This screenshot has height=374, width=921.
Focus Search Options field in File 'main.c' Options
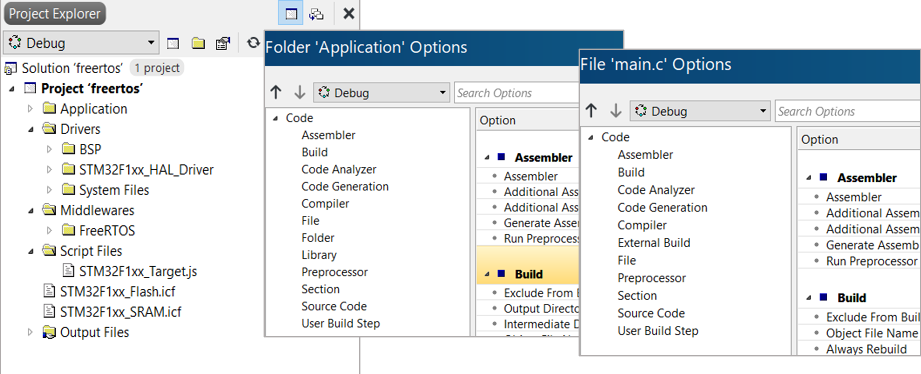coord(848,111)
